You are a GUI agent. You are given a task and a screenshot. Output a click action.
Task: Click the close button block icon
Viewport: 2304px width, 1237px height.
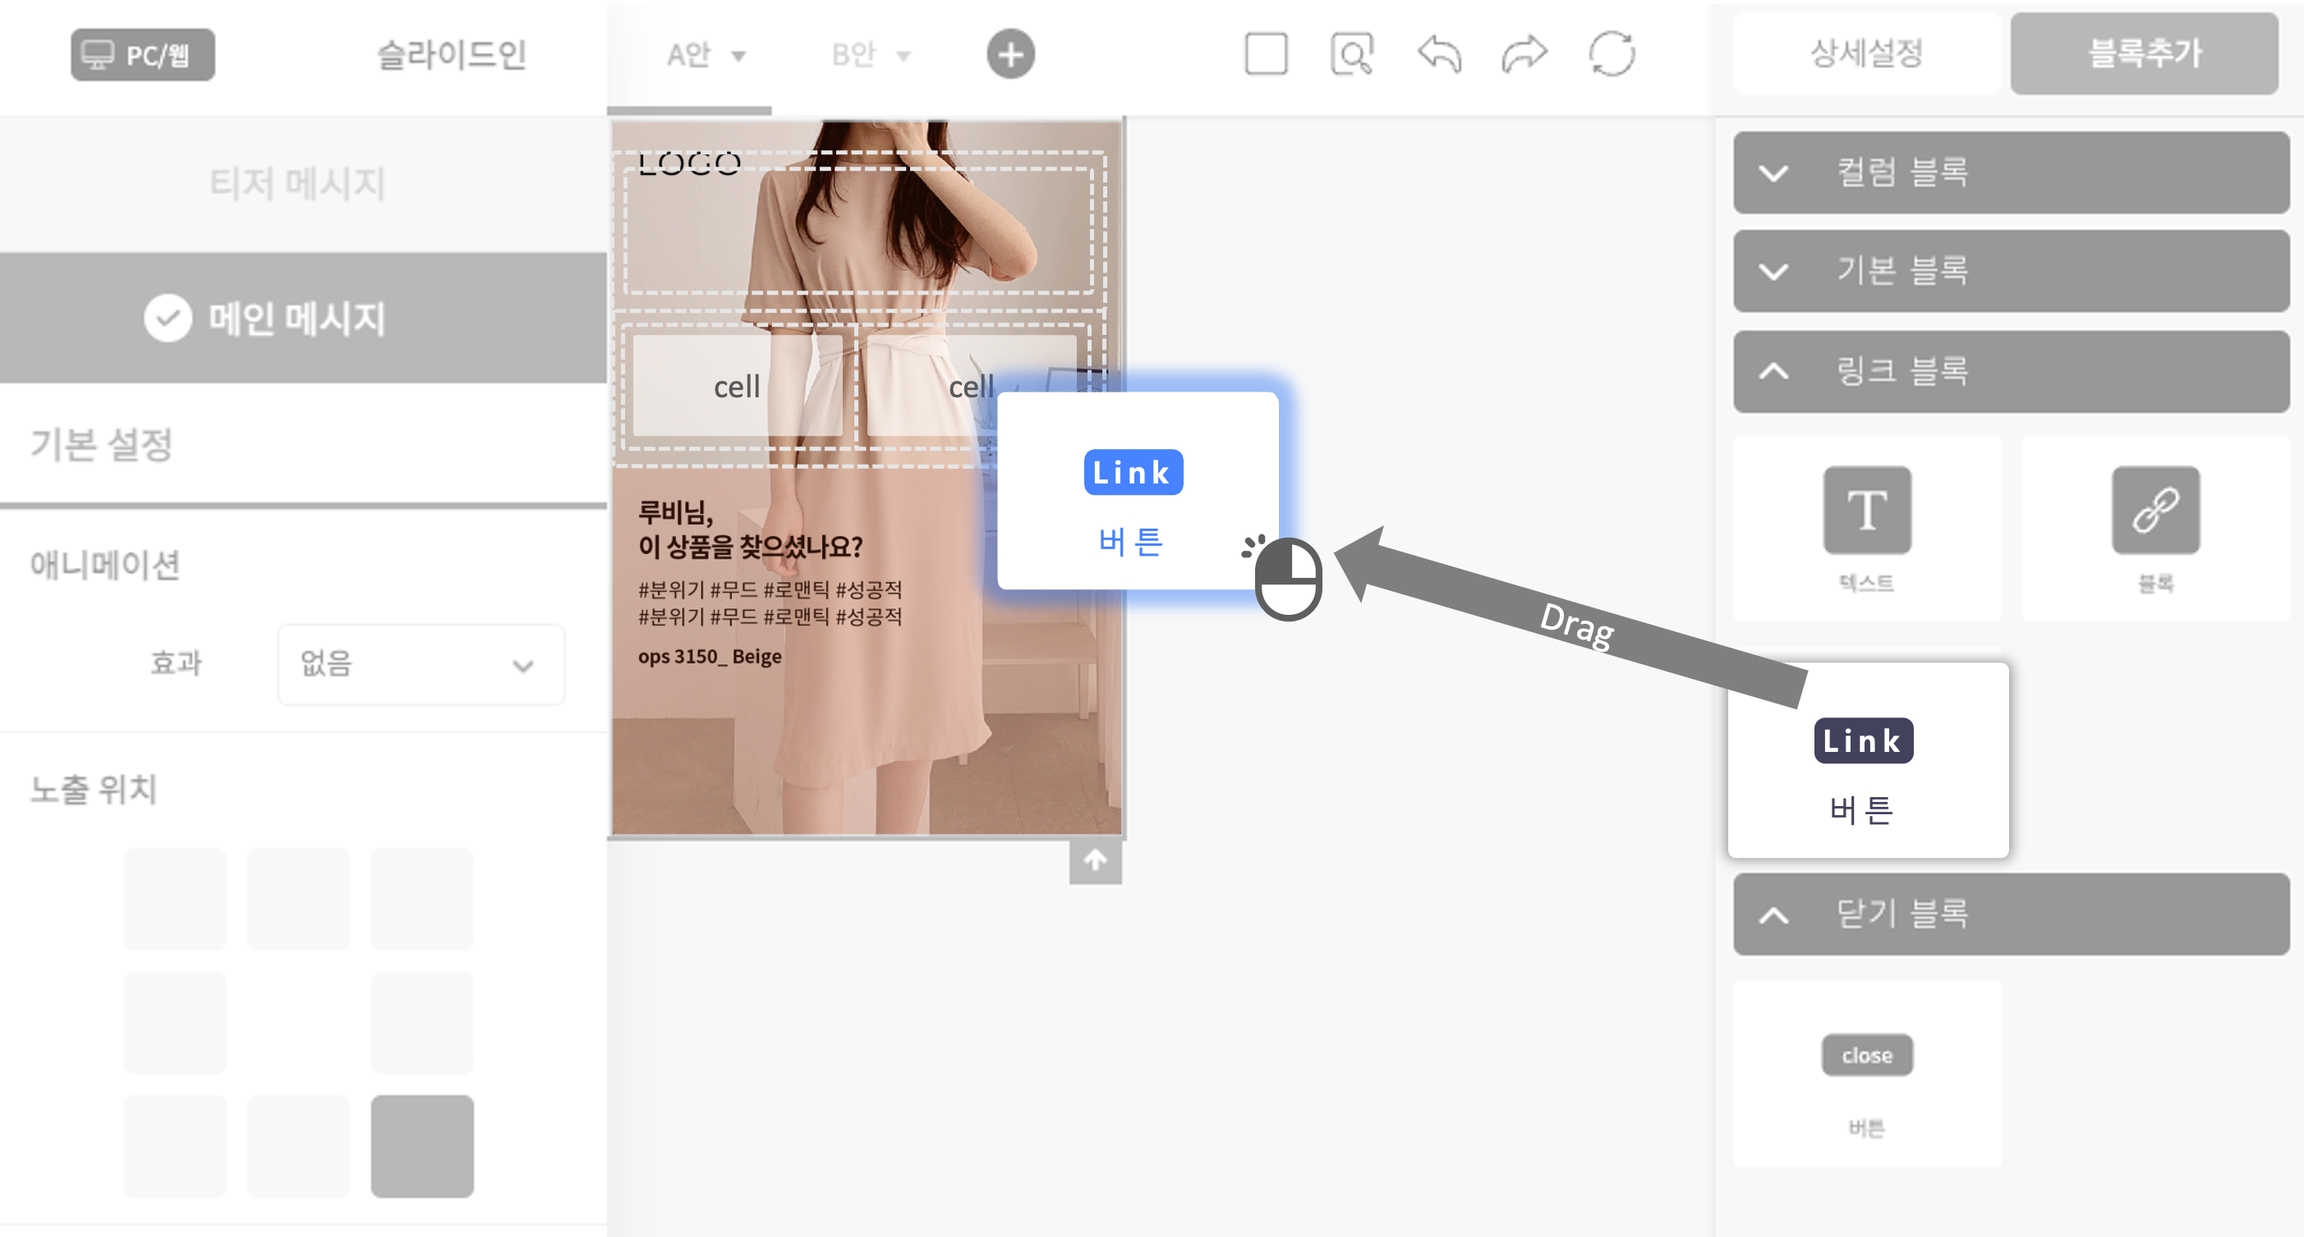click(1866, 1055)
